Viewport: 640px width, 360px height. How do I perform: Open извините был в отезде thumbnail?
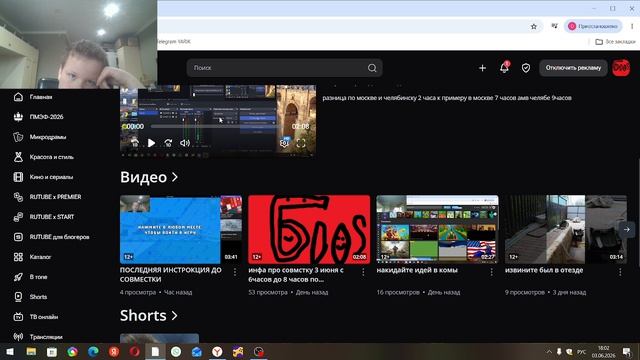[x=566, y=229]
